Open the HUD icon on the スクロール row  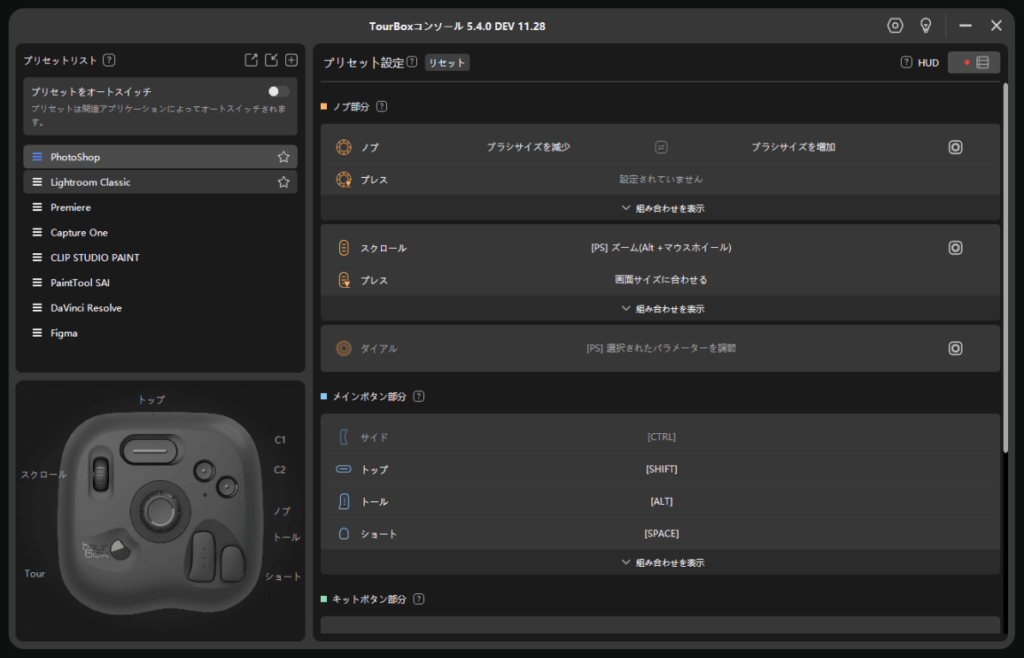(x=955, y=248)
